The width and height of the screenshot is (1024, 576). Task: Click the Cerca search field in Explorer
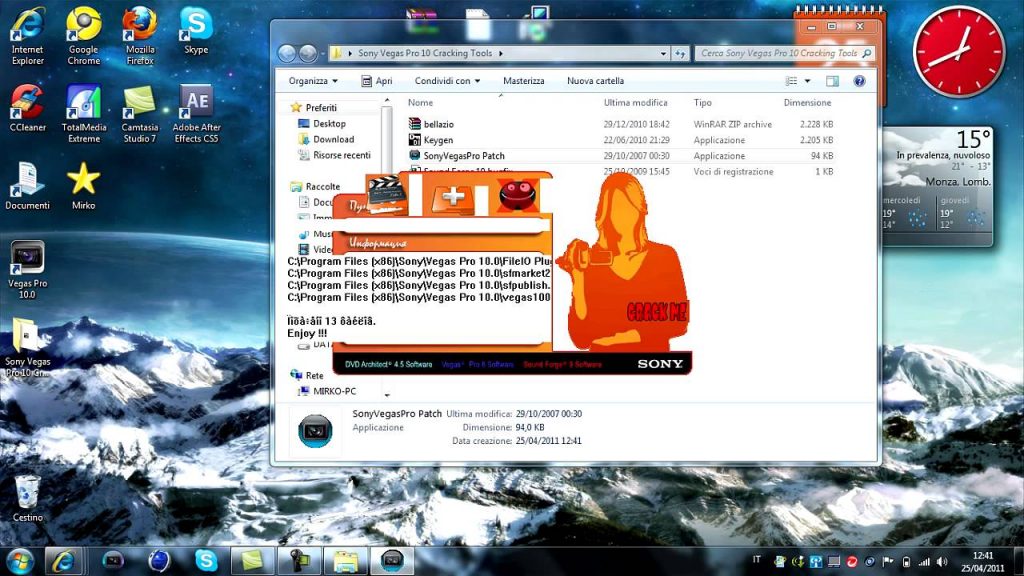coord(784,54)
